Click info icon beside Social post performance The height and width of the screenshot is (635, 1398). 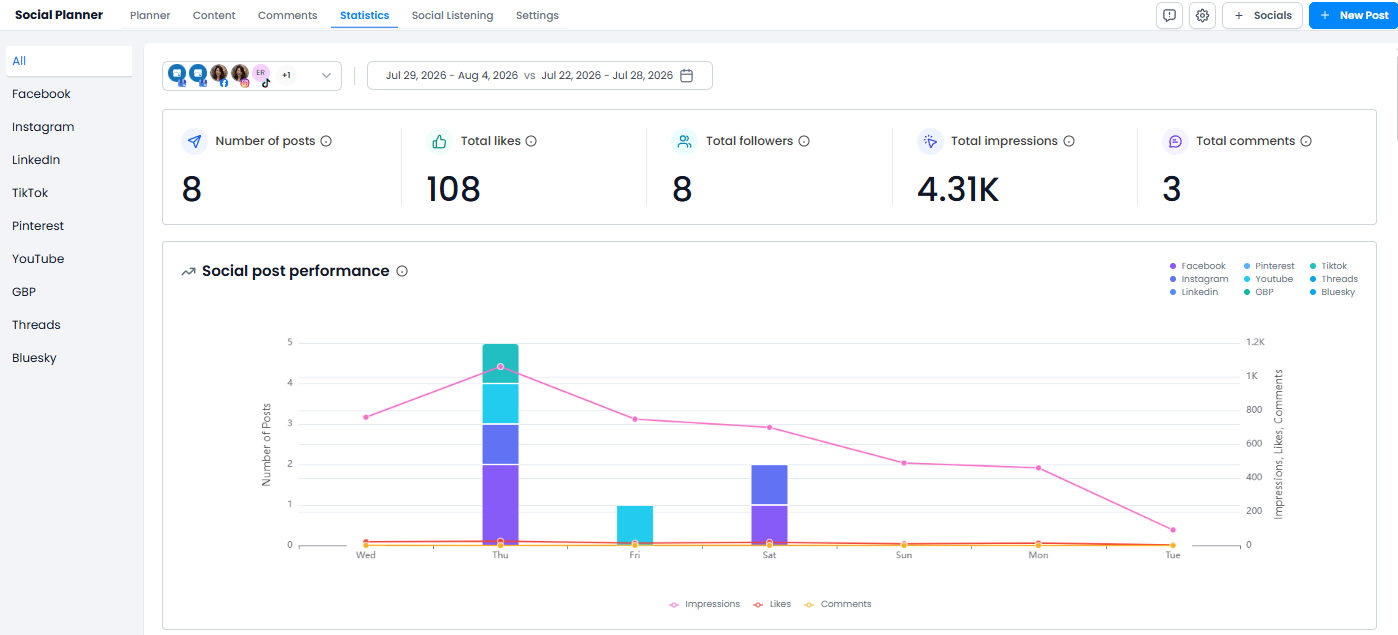click(402, 271)
